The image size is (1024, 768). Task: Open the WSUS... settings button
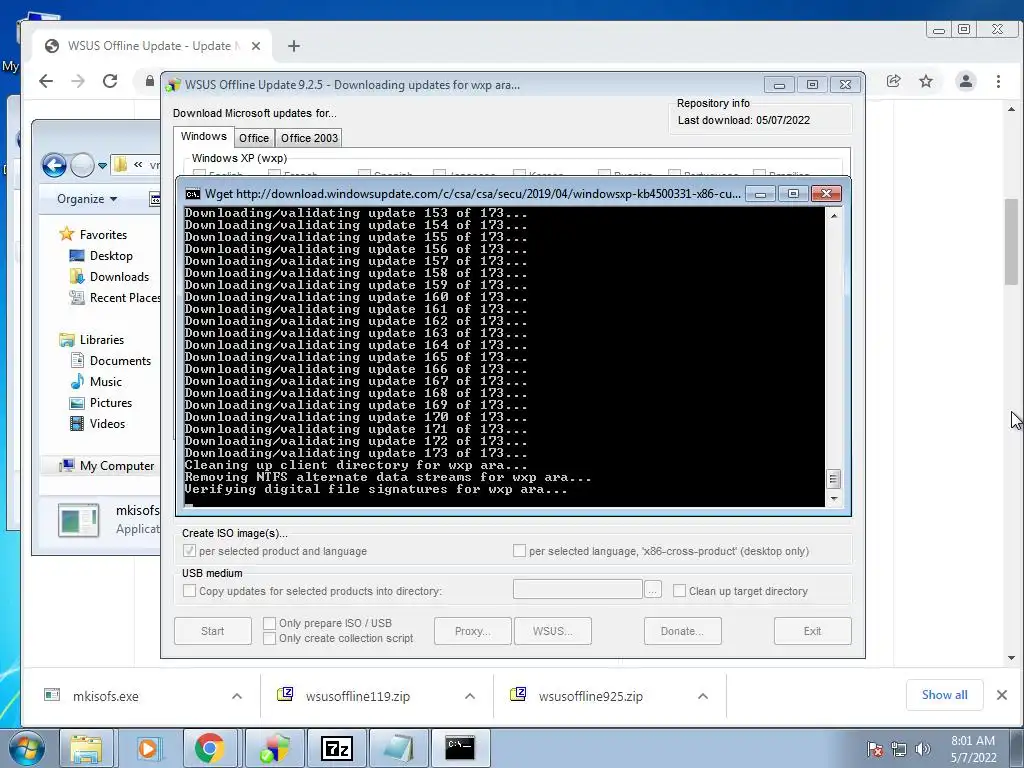[552, 631]
